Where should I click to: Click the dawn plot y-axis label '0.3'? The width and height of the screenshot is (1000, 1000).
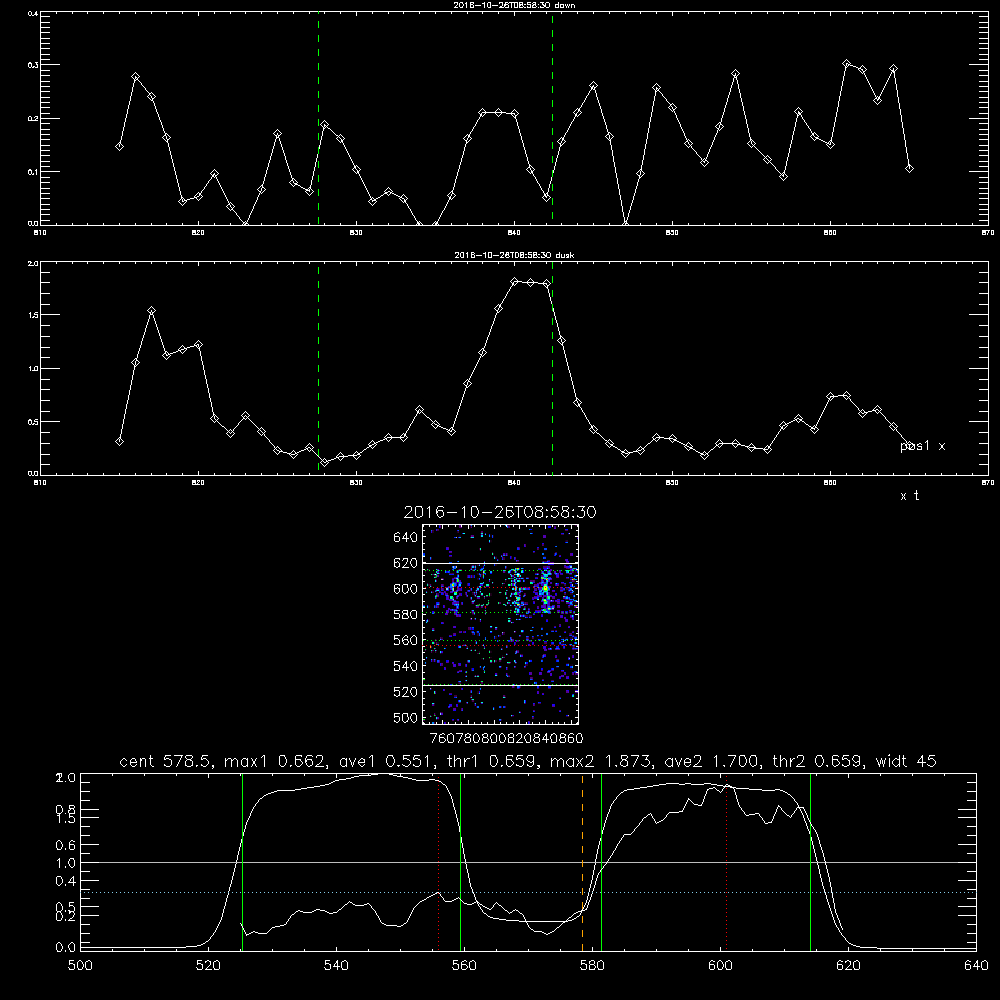(33, 65)
